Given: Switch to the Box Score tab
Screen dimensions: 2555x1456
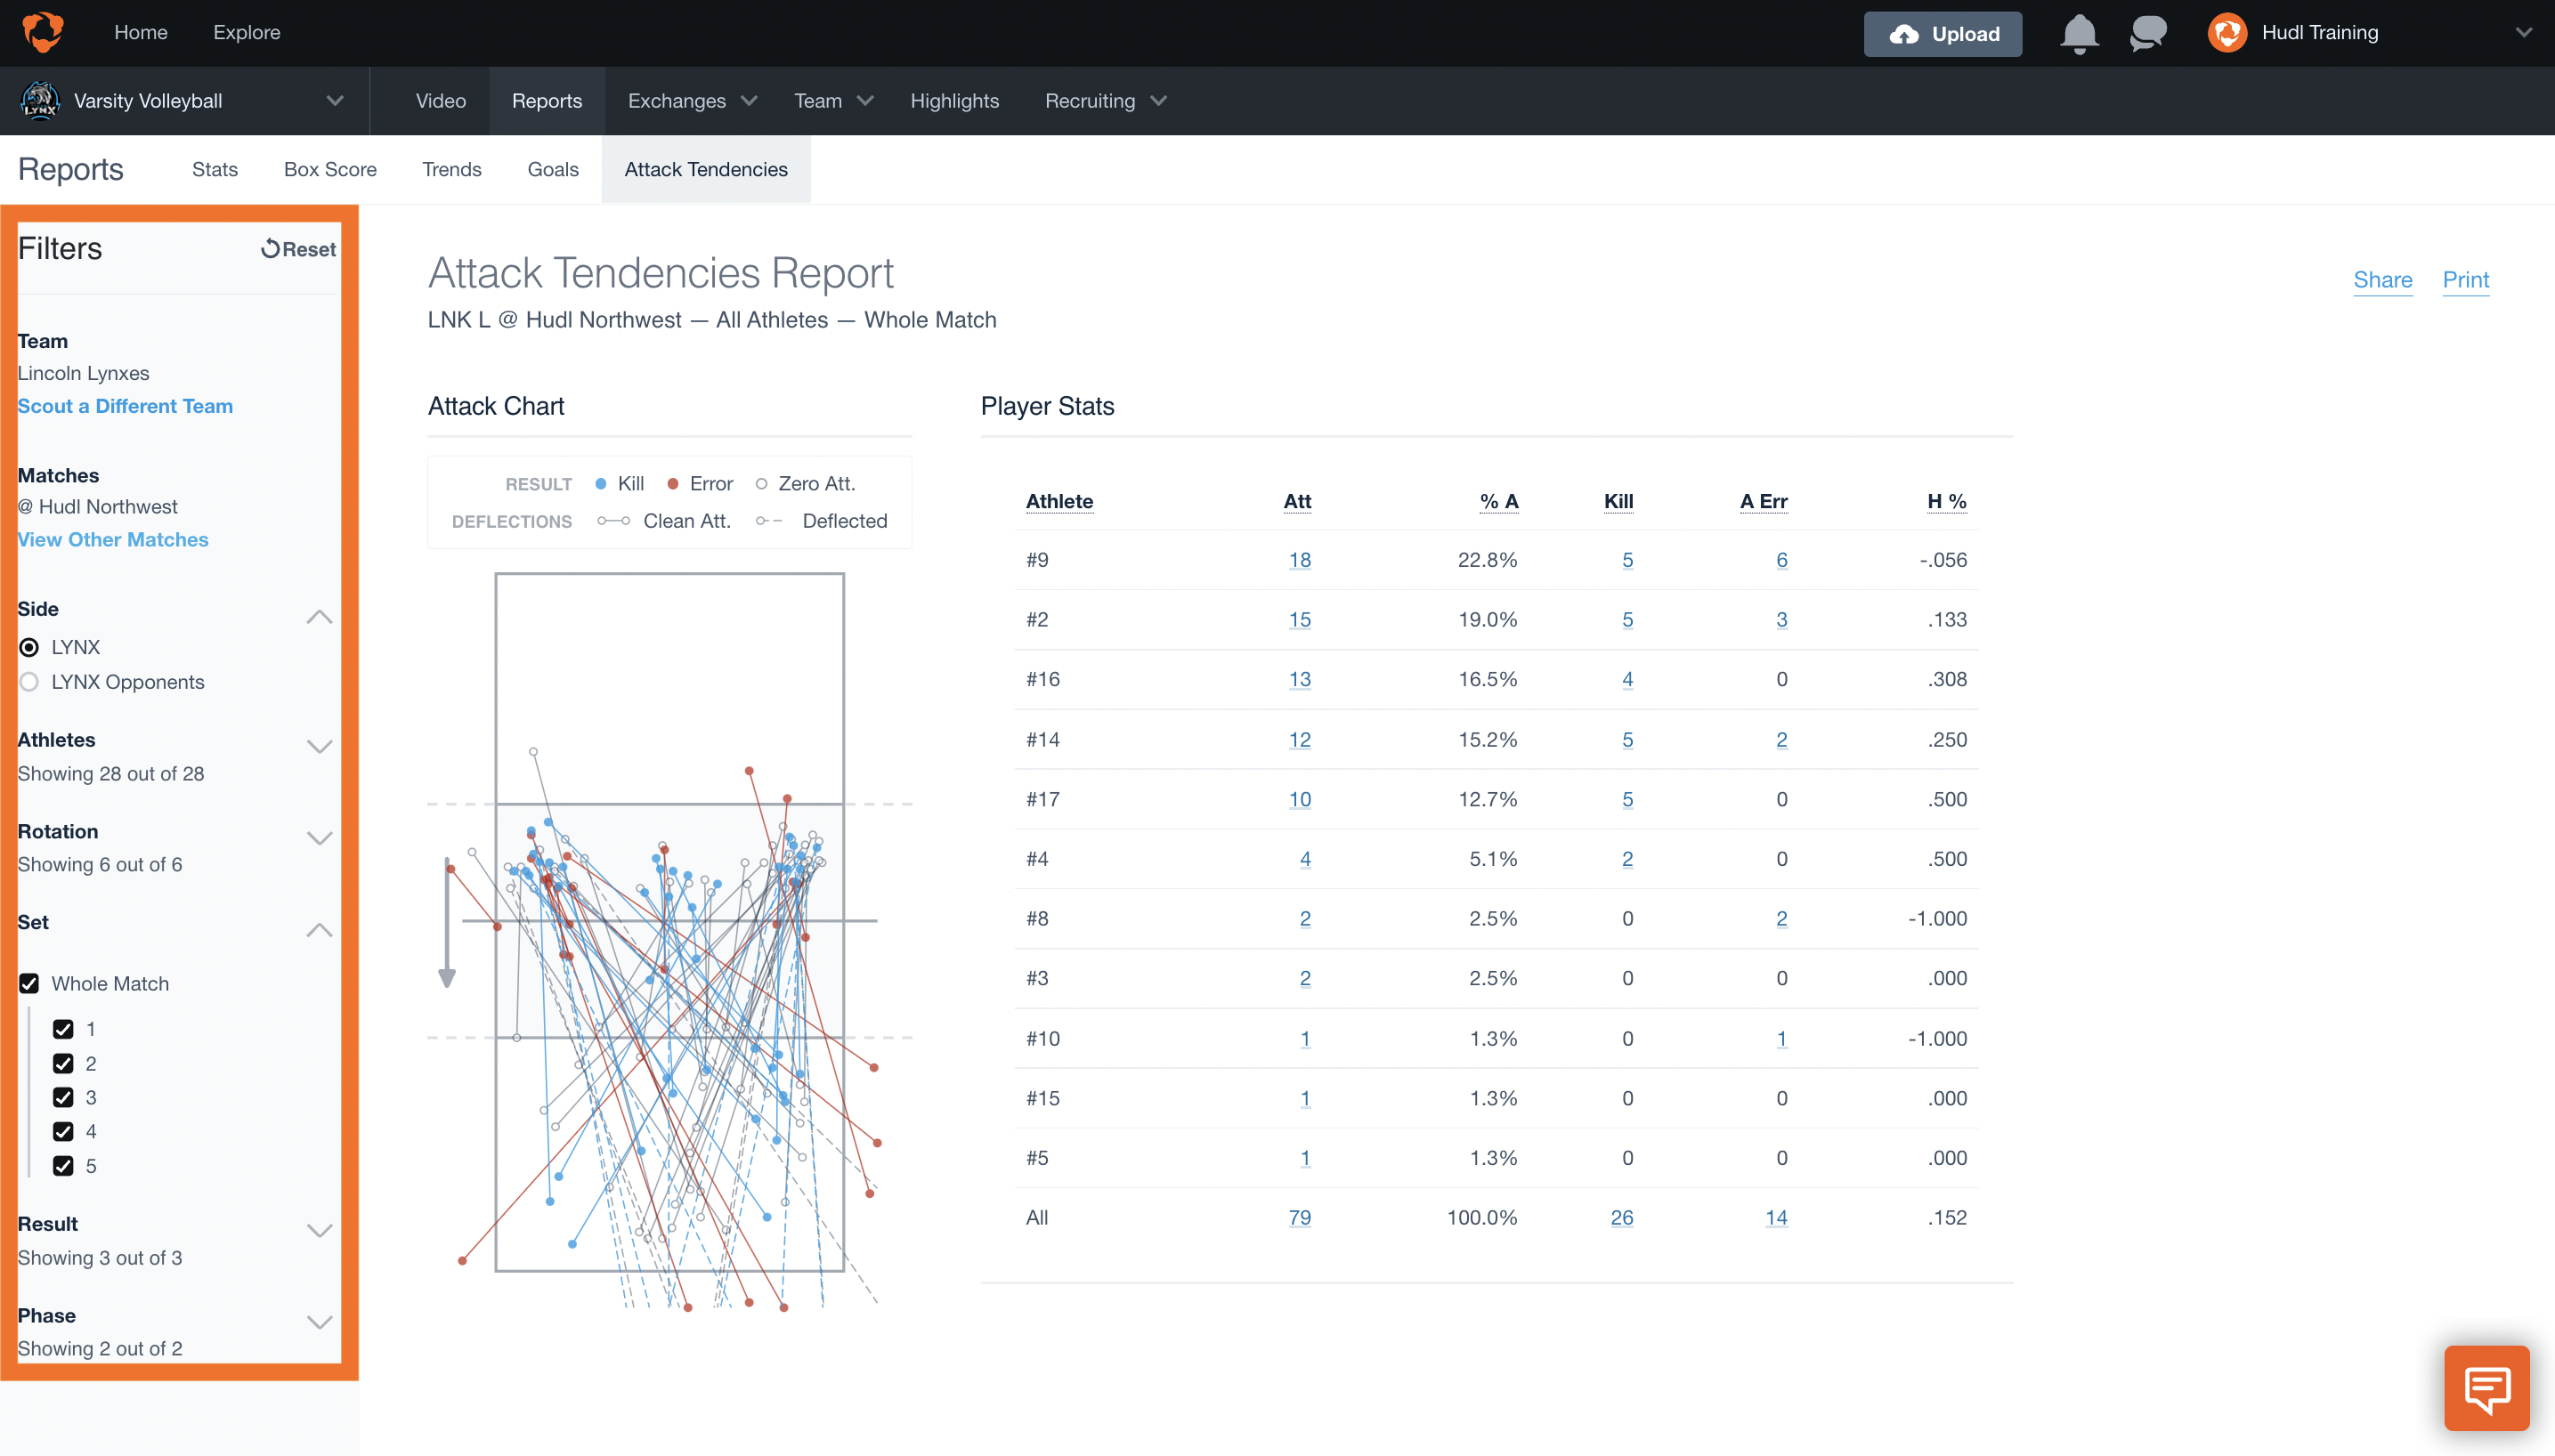Looking at the screenshot, I should (330, 169).
